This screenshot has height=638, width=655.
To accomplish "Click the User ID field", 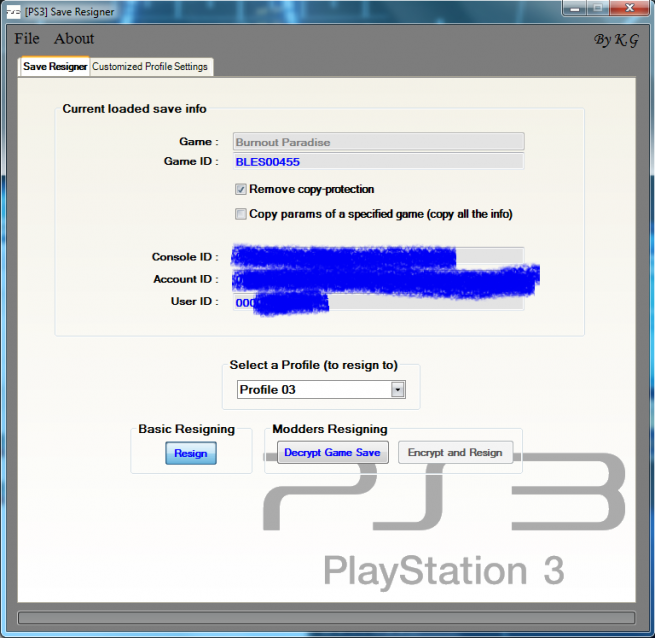I will point(378,302).
